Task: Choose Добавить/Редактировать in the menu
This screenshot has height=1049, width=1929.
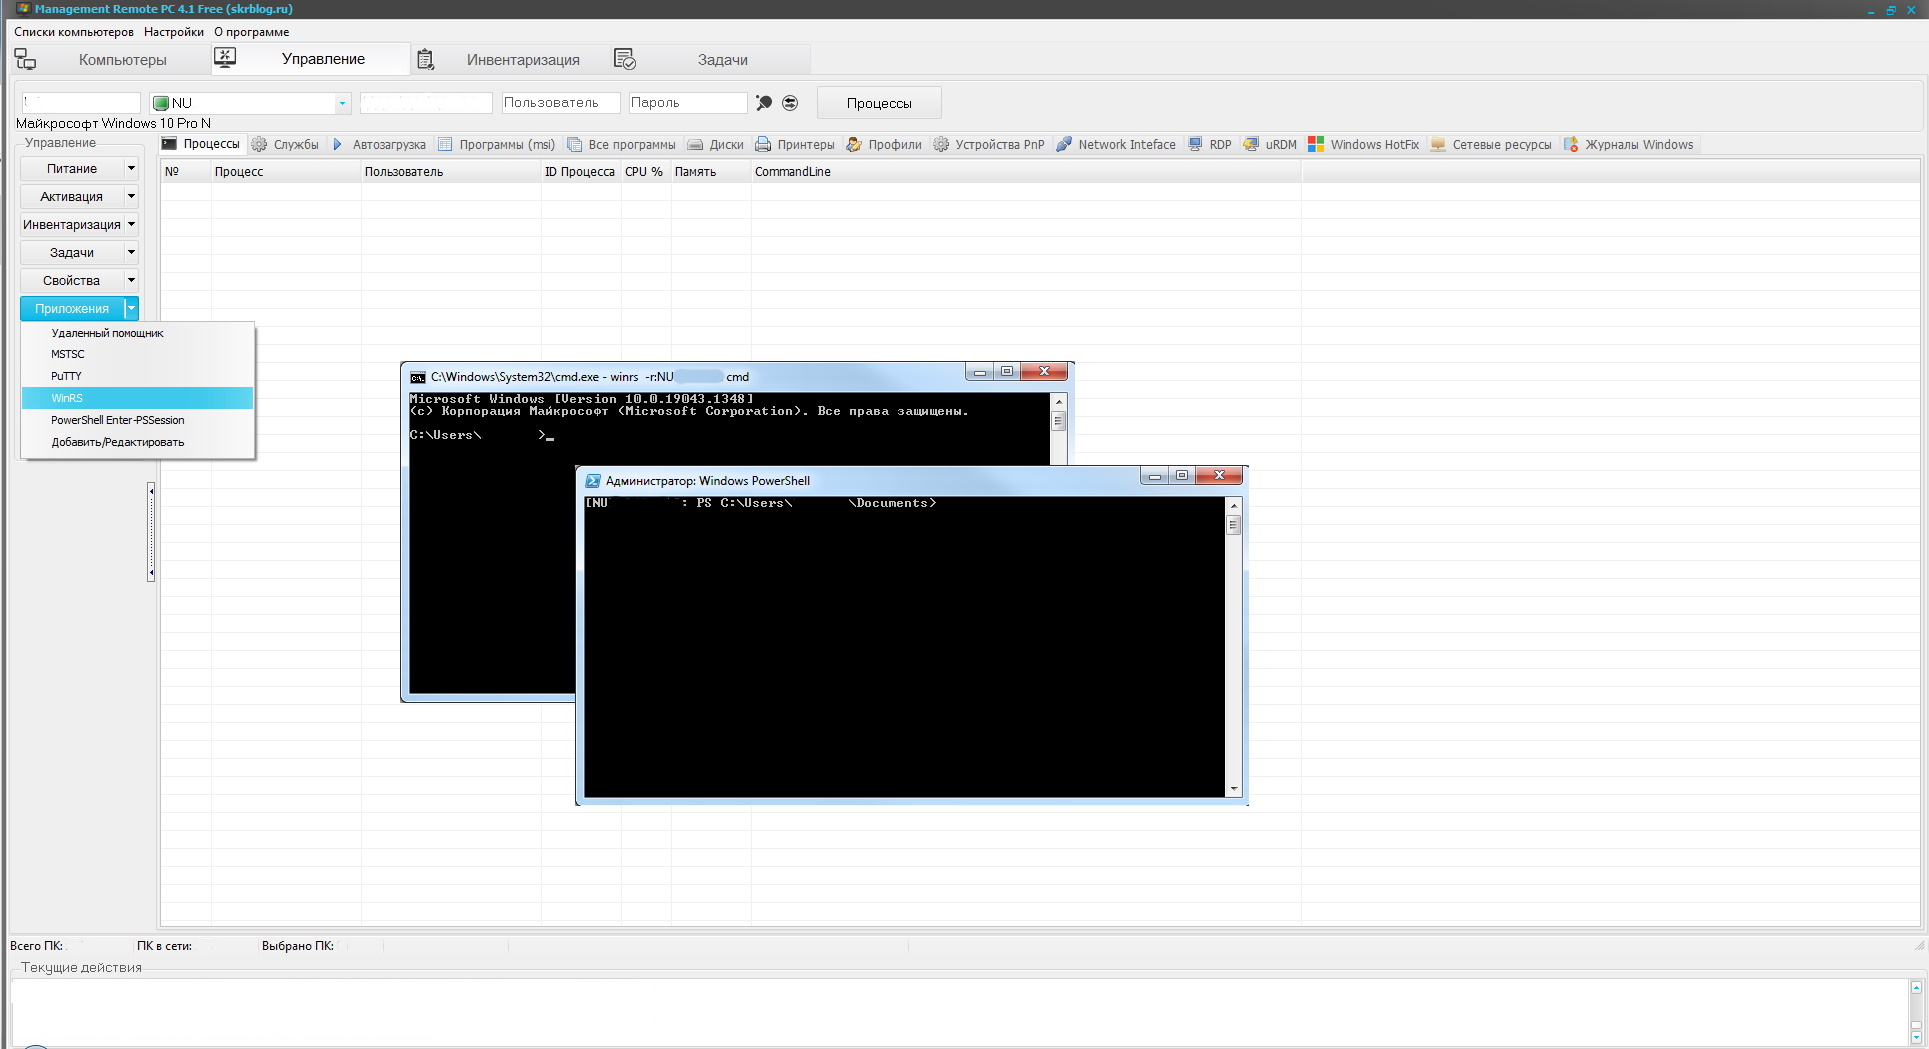Action: [x=138, y=442]
